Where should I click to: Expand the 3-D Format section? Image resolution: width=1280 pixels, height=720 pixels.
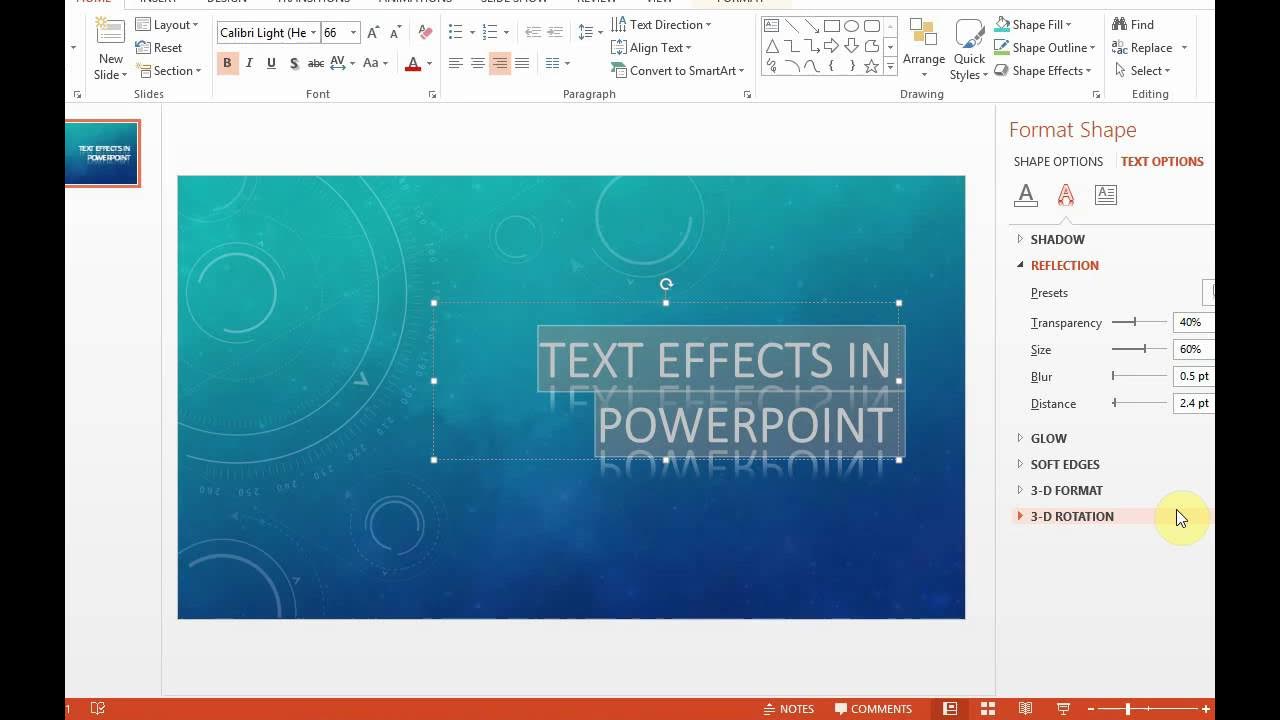pos(1059,490)
